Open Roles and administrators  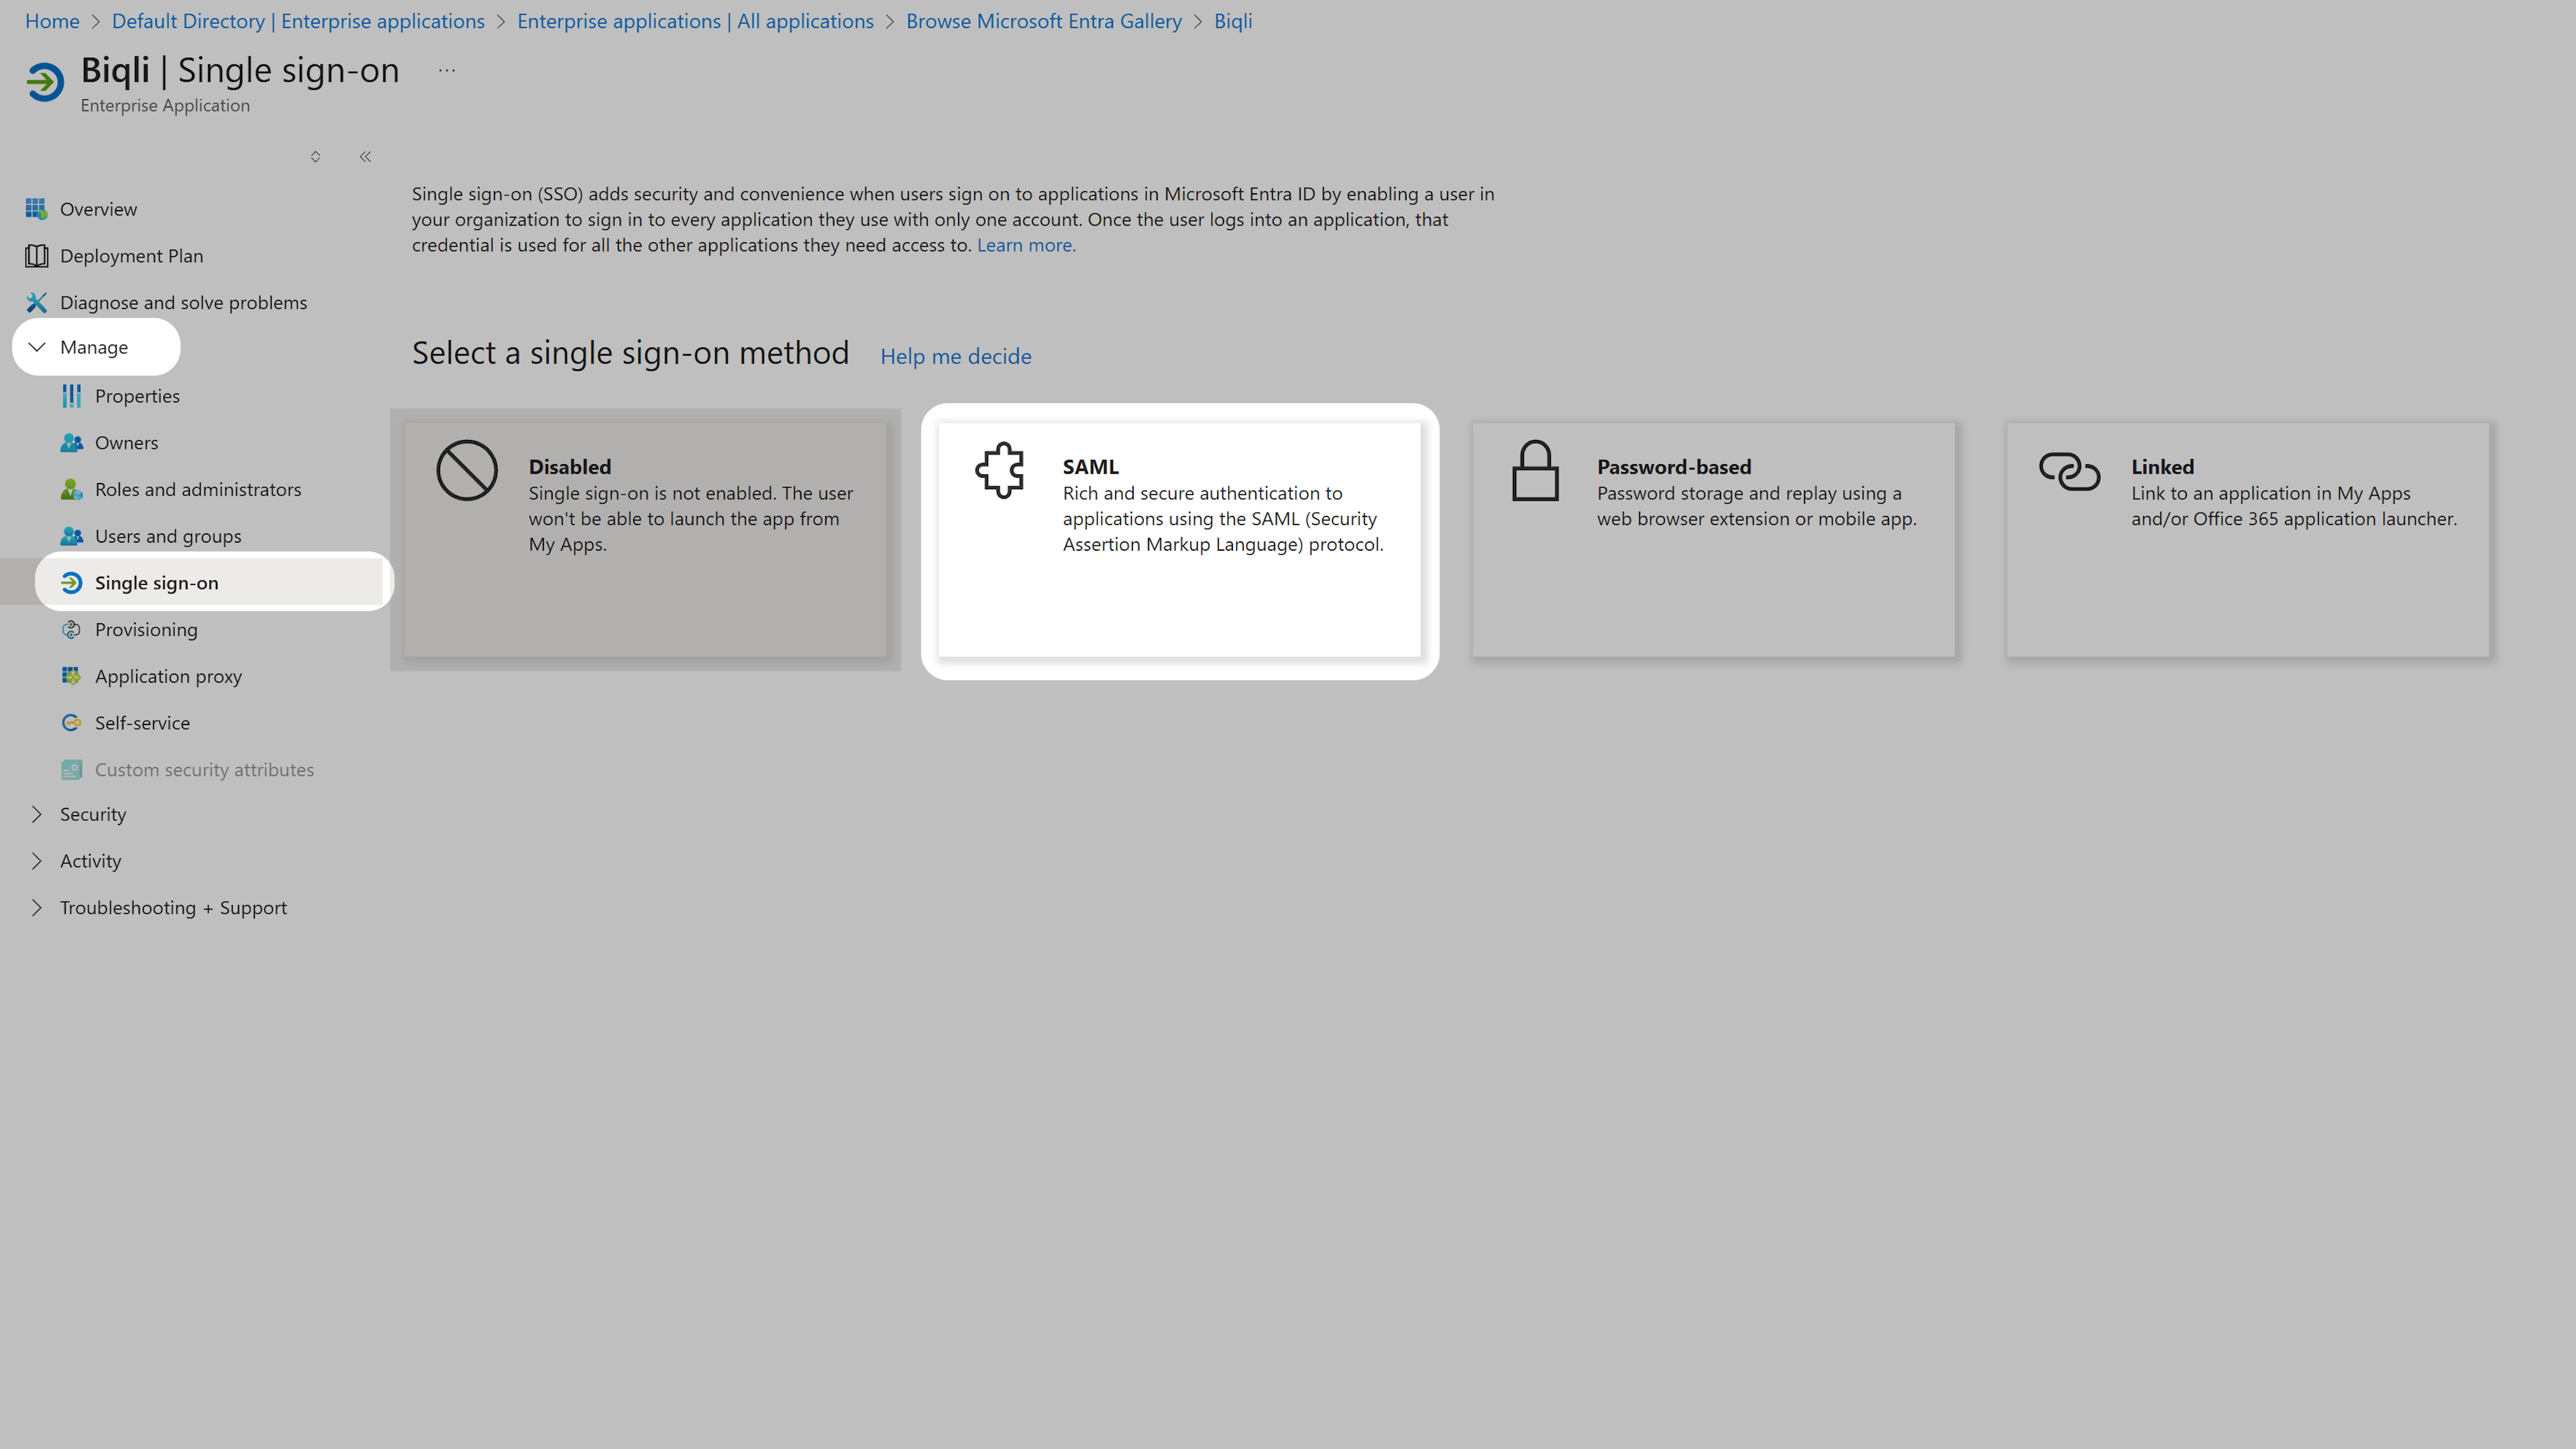198,489
